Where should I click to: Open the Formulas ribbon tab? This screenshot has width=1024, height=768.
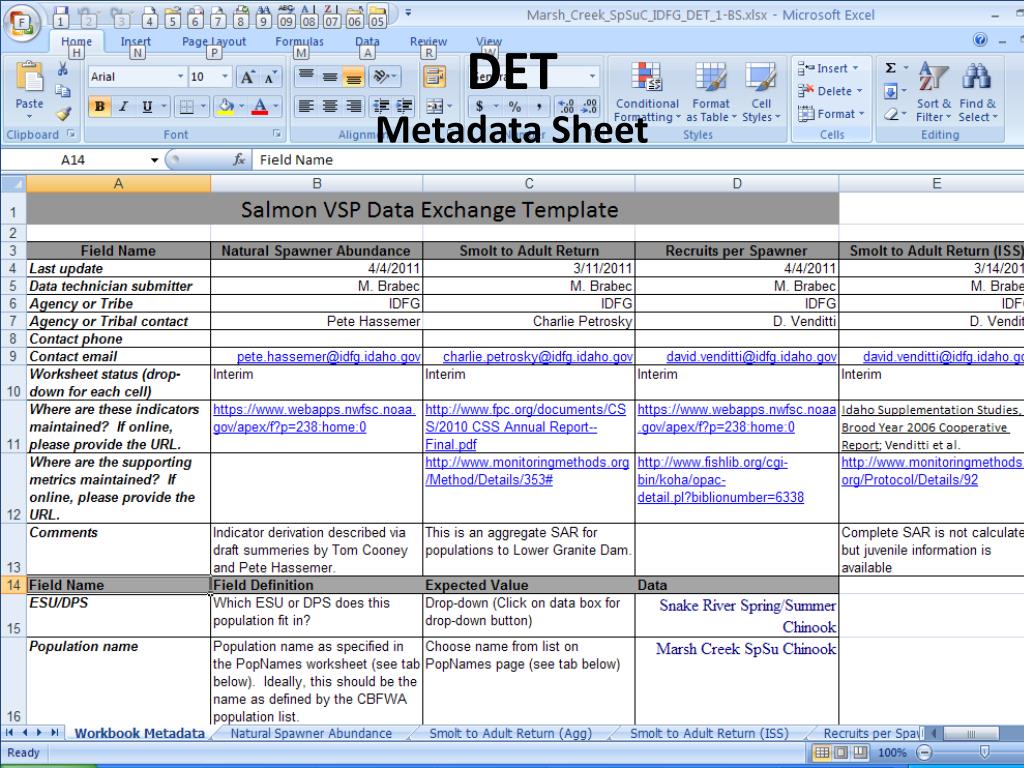click(299, 41)
